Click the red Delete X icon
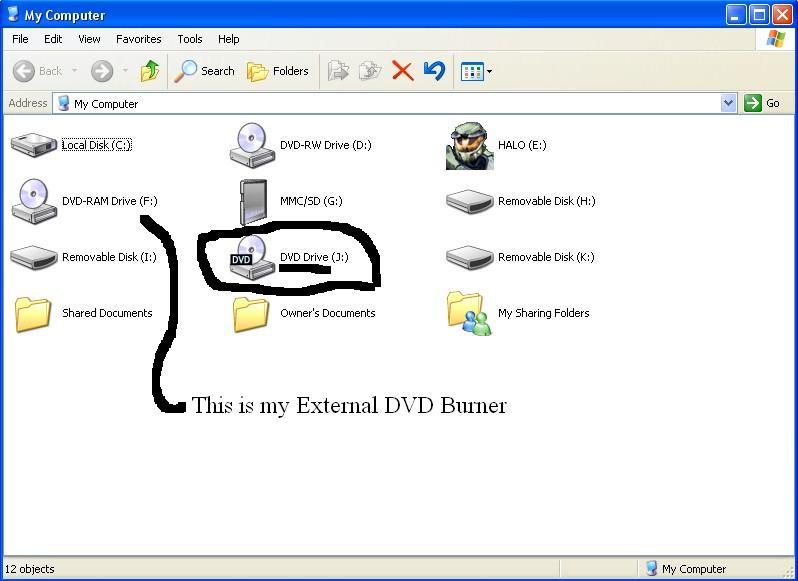Viewport: 798px width, 581px height. click(403, 71)
